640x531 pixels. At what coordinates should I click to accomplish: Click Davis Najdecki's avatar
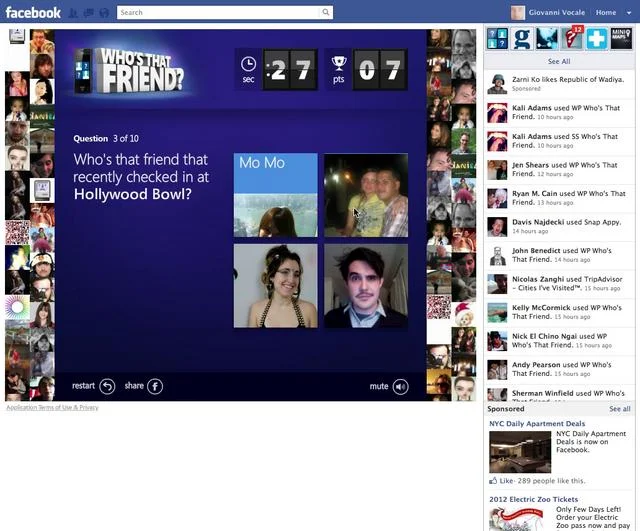tap(497, 227)
